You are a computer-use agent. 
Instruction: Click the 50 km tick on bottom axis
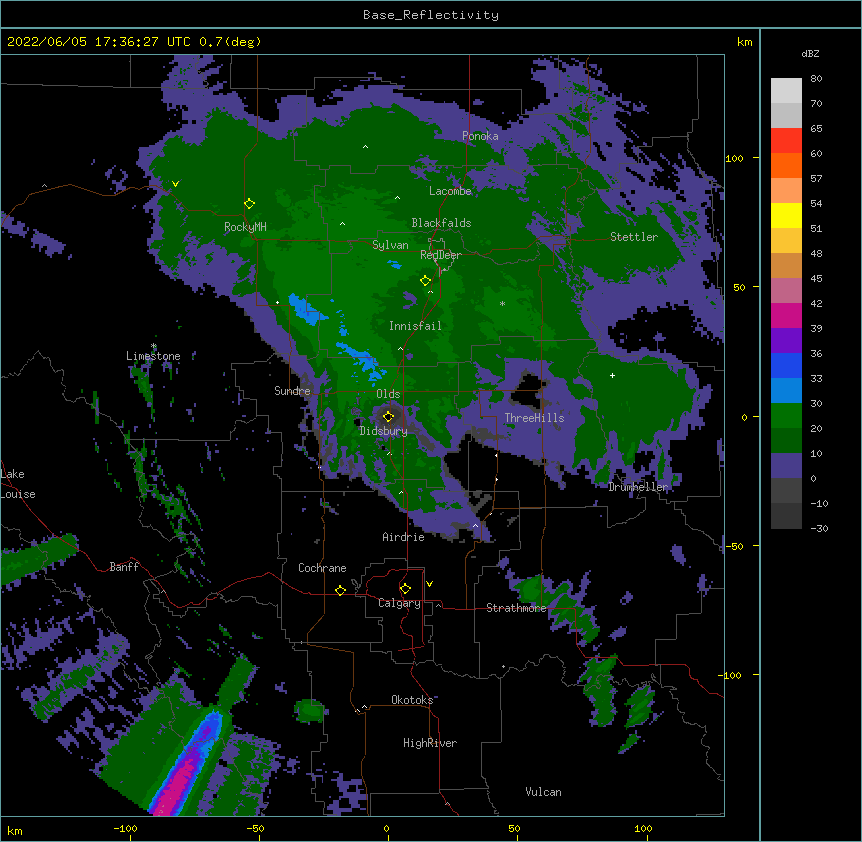click(513, 828)
